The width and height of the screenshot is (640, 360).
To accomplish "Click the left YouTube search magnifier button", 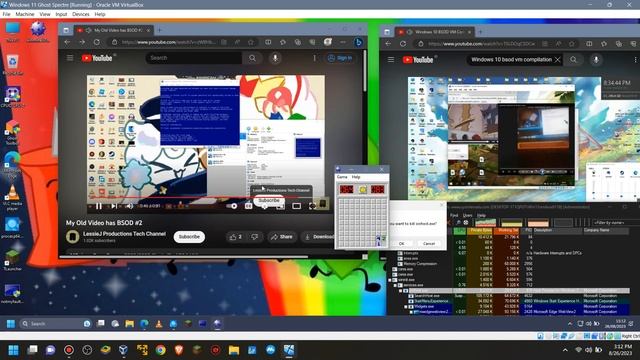I will pyautogui.click(x=253, y=58).
